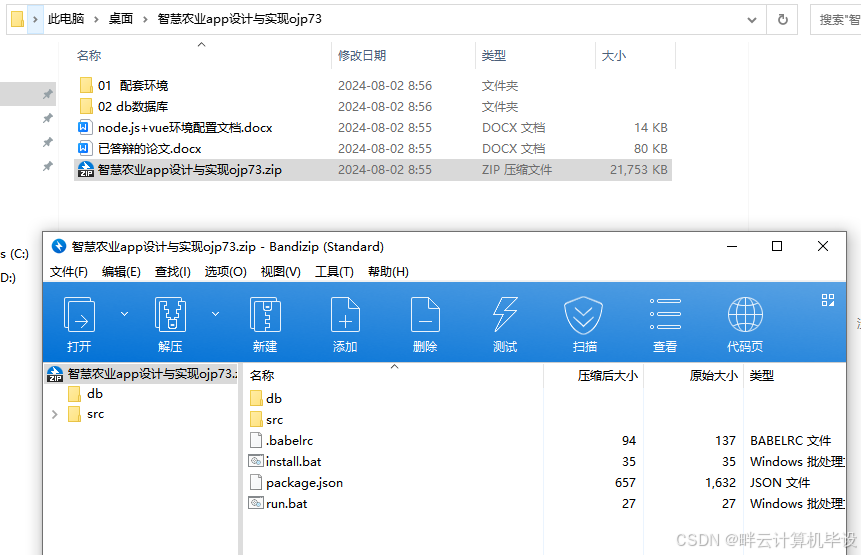Image resolution: width=861 pixels, height=555 pixels.
Task: Click the db folder icon in archive file list
Action: tap(256, 399)
